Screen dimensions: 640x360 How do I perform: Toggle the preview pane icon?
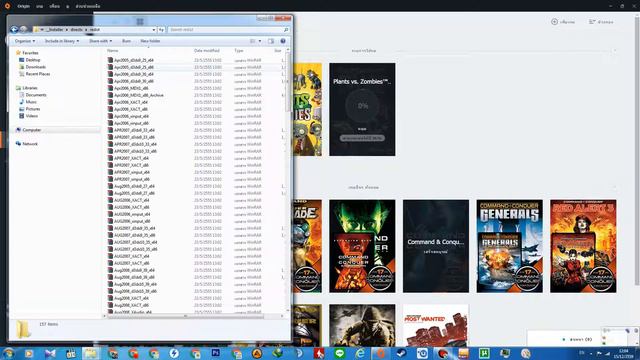click(x=271, y=41)
